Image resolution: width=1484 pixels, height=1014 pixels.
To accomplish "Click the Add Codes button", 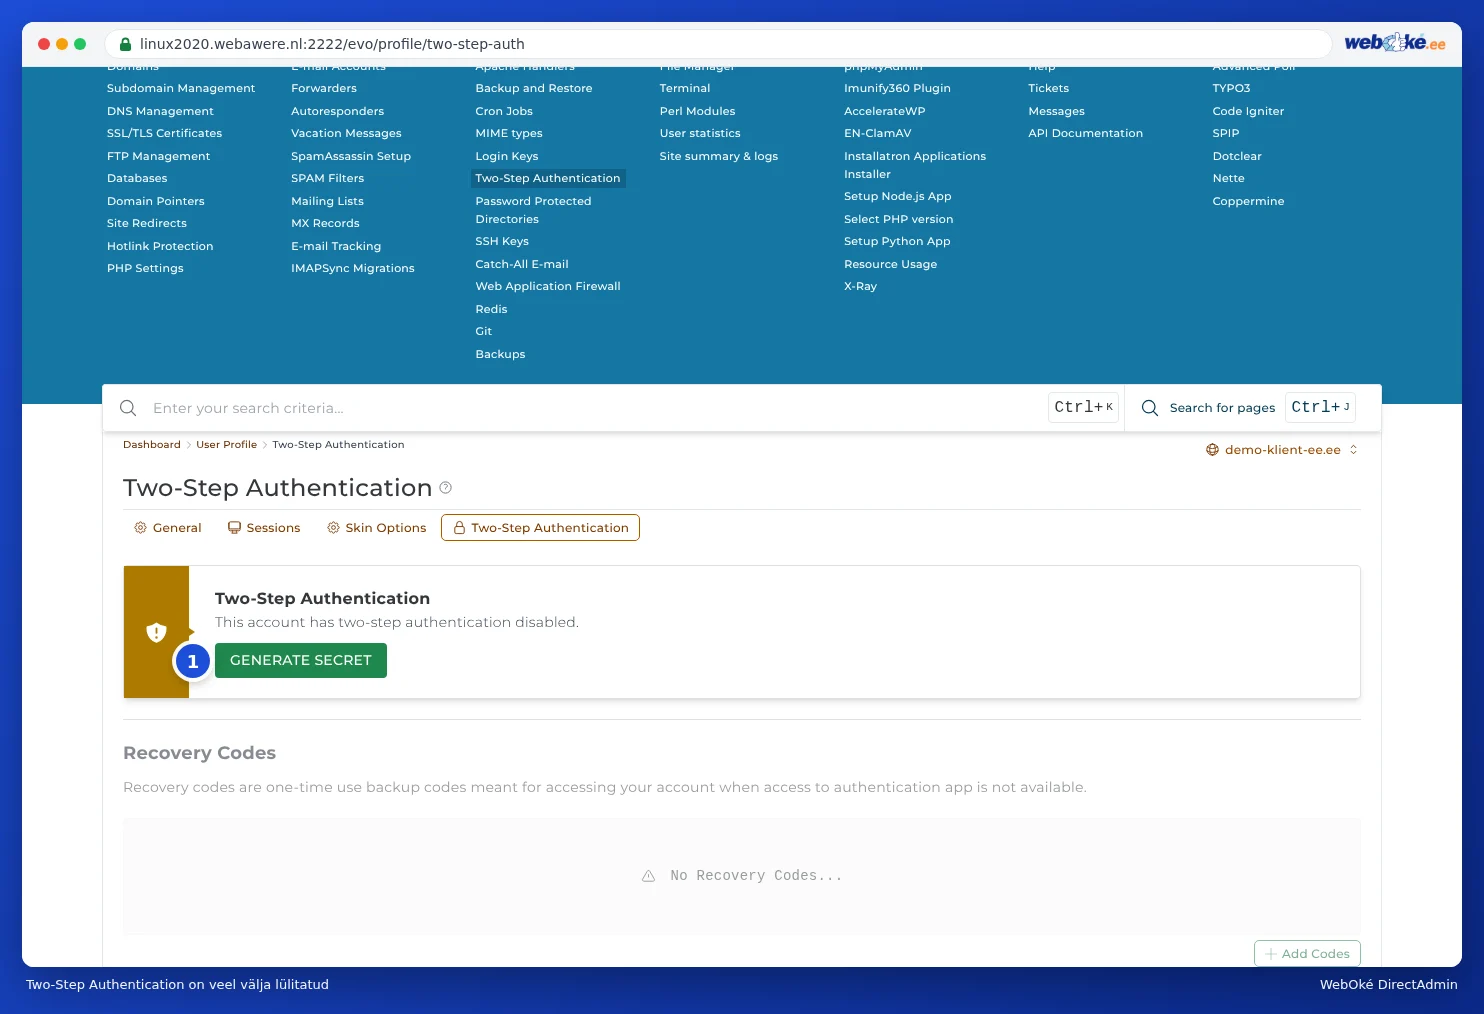I will point(1307,954).
